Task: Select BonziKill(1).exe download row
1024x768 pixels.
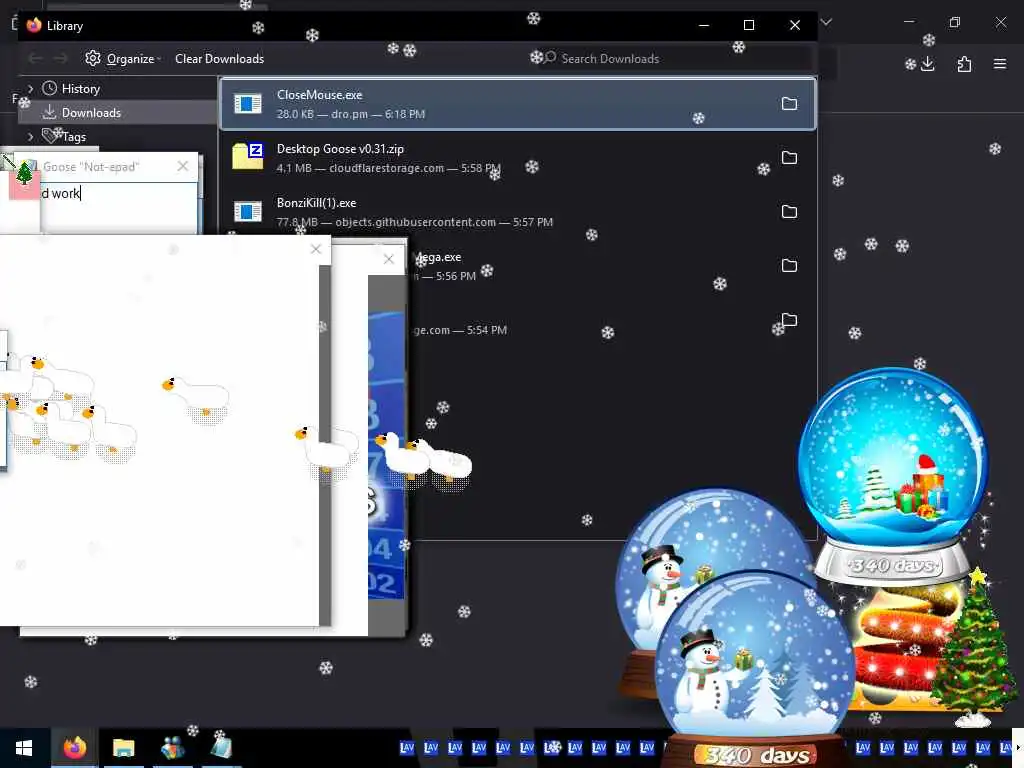Action: coord(518,212)
